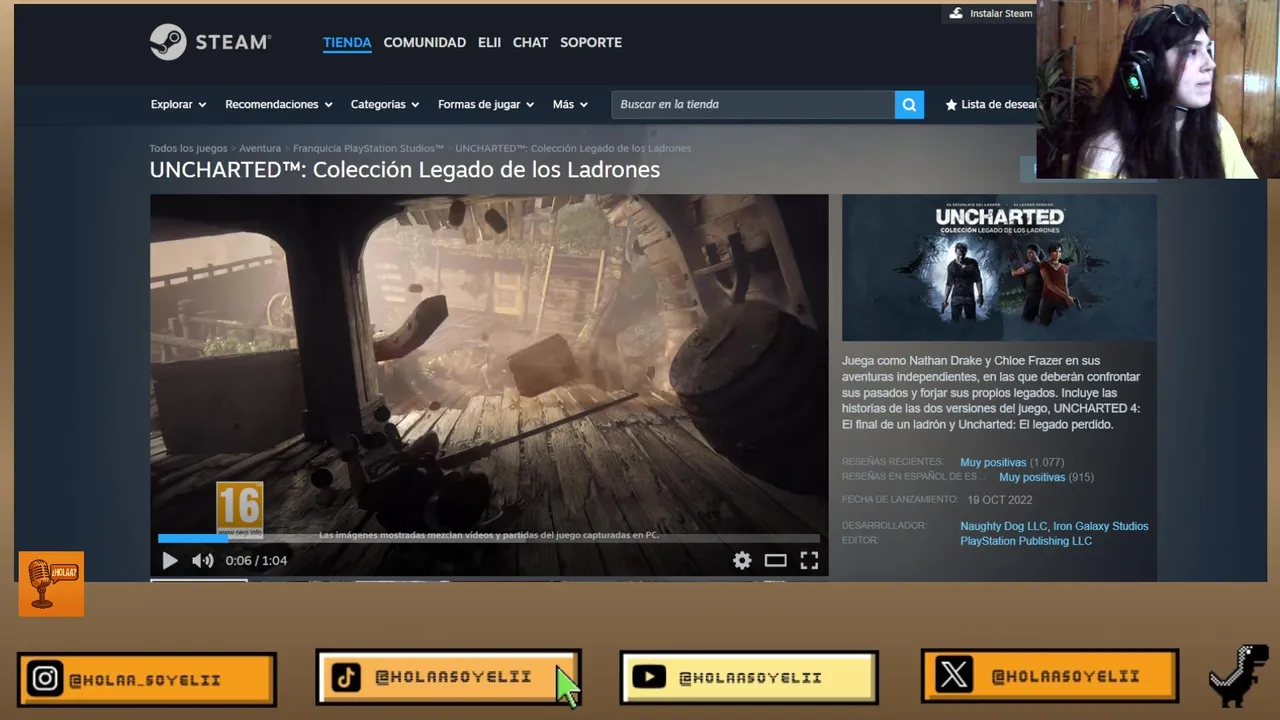
Task: Click the @HOLAASOYELII YouTube banner
Action: click(x=749, y=677)
